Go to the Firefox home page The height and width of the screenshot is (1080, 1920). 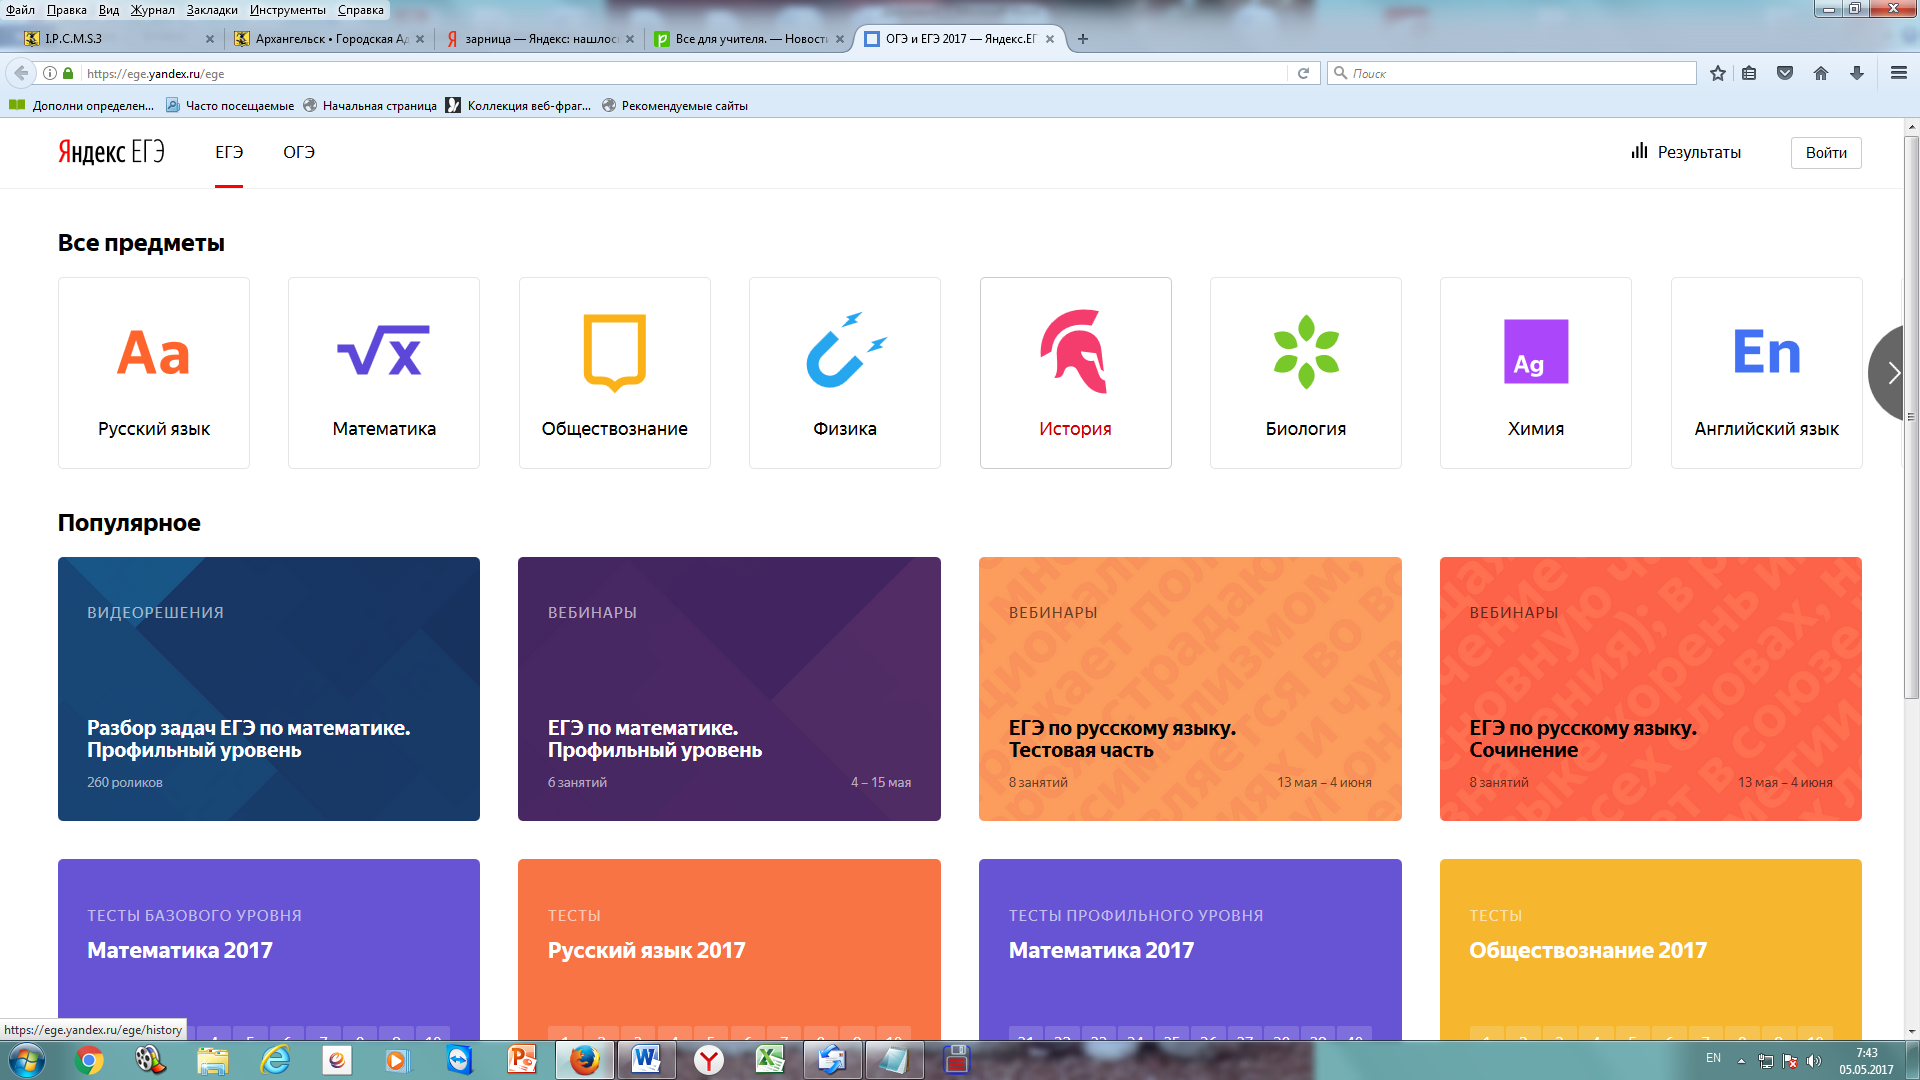click(x=1821, y=73)
